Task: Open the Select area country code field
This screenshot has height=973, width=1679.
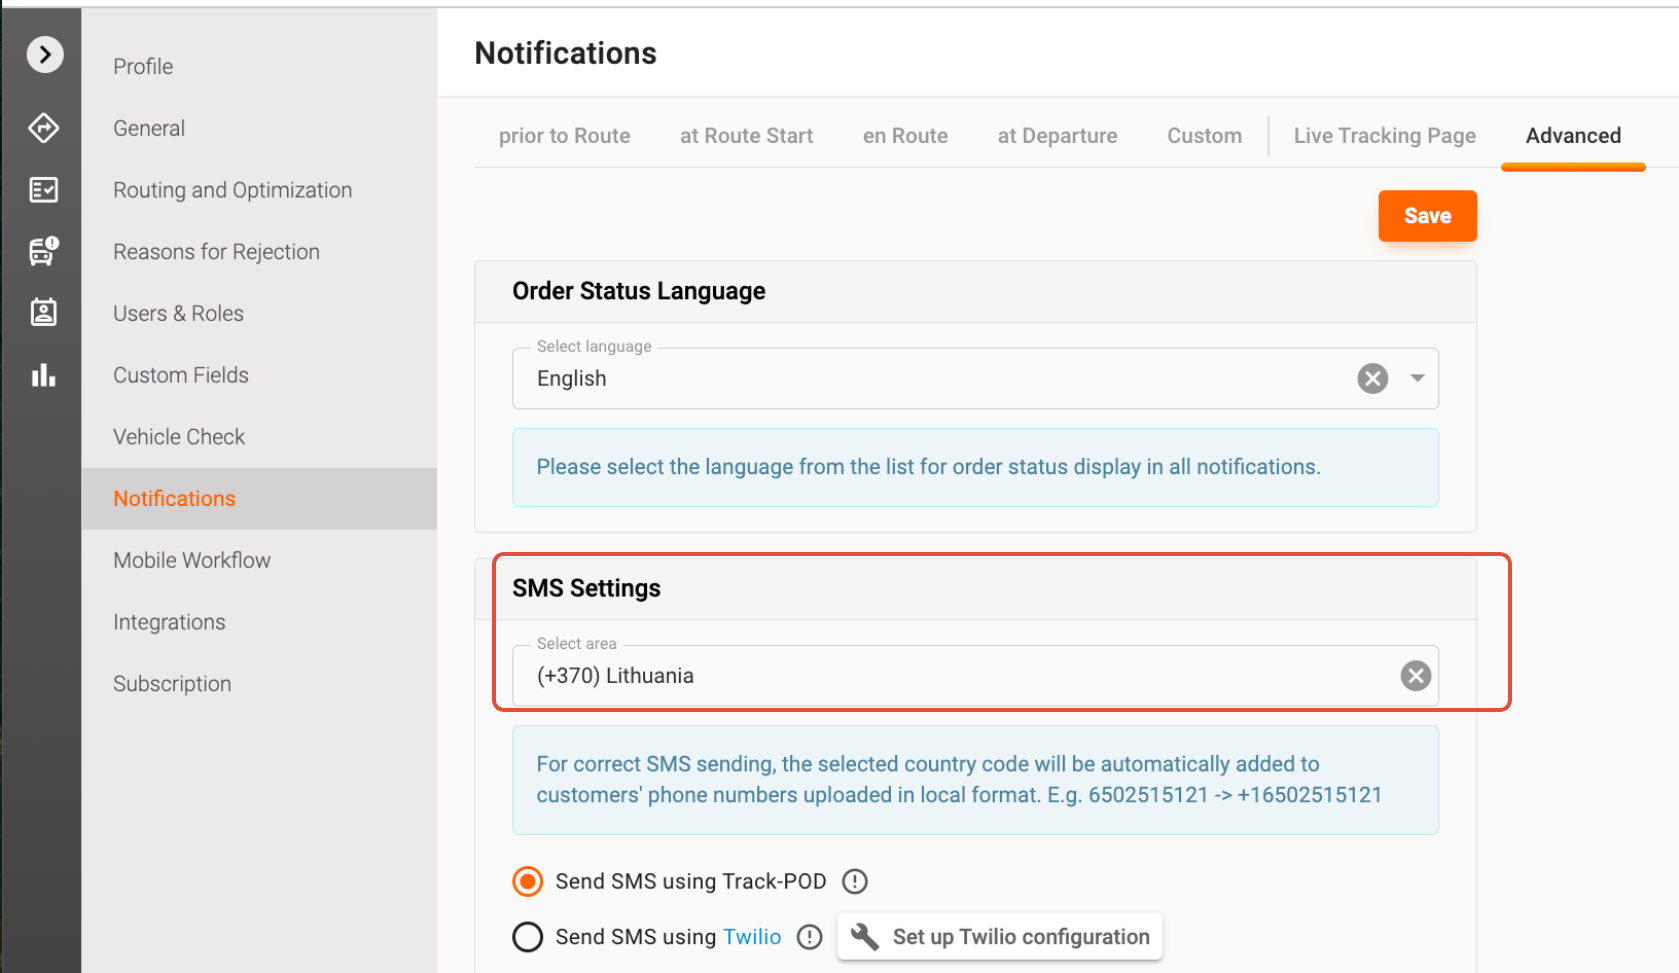Action: click(950, 676)
